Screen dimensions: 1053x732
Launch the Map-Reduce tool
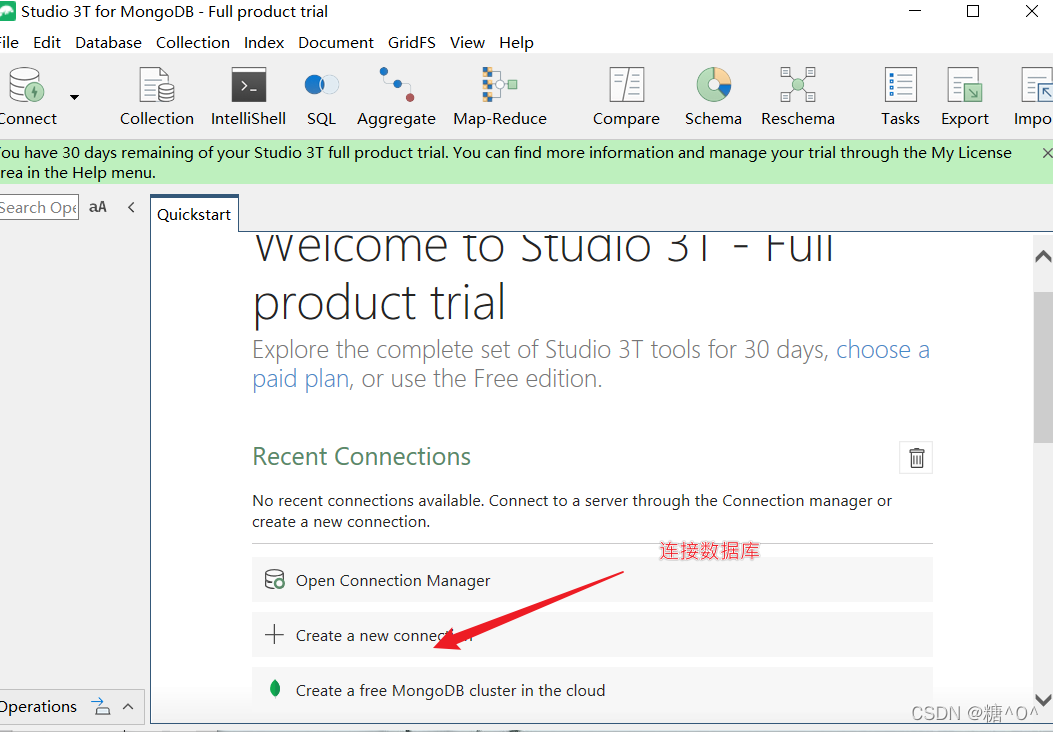click(499, 97)
